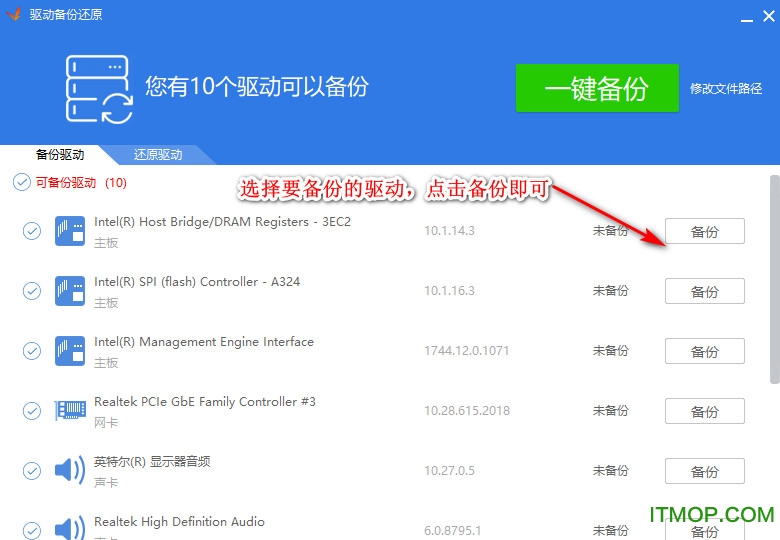Click 未备份 status of Realtek High Definition Audio
This screenshot has height=540, width=780.
pos(610,531)
